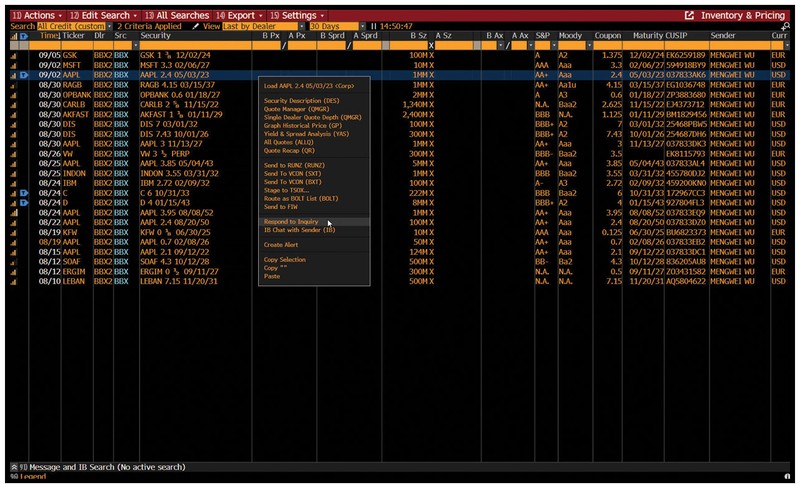Click the magnifier zoom icon below Inventory & Pricing

pyautogui.click(x=786, y=26)
